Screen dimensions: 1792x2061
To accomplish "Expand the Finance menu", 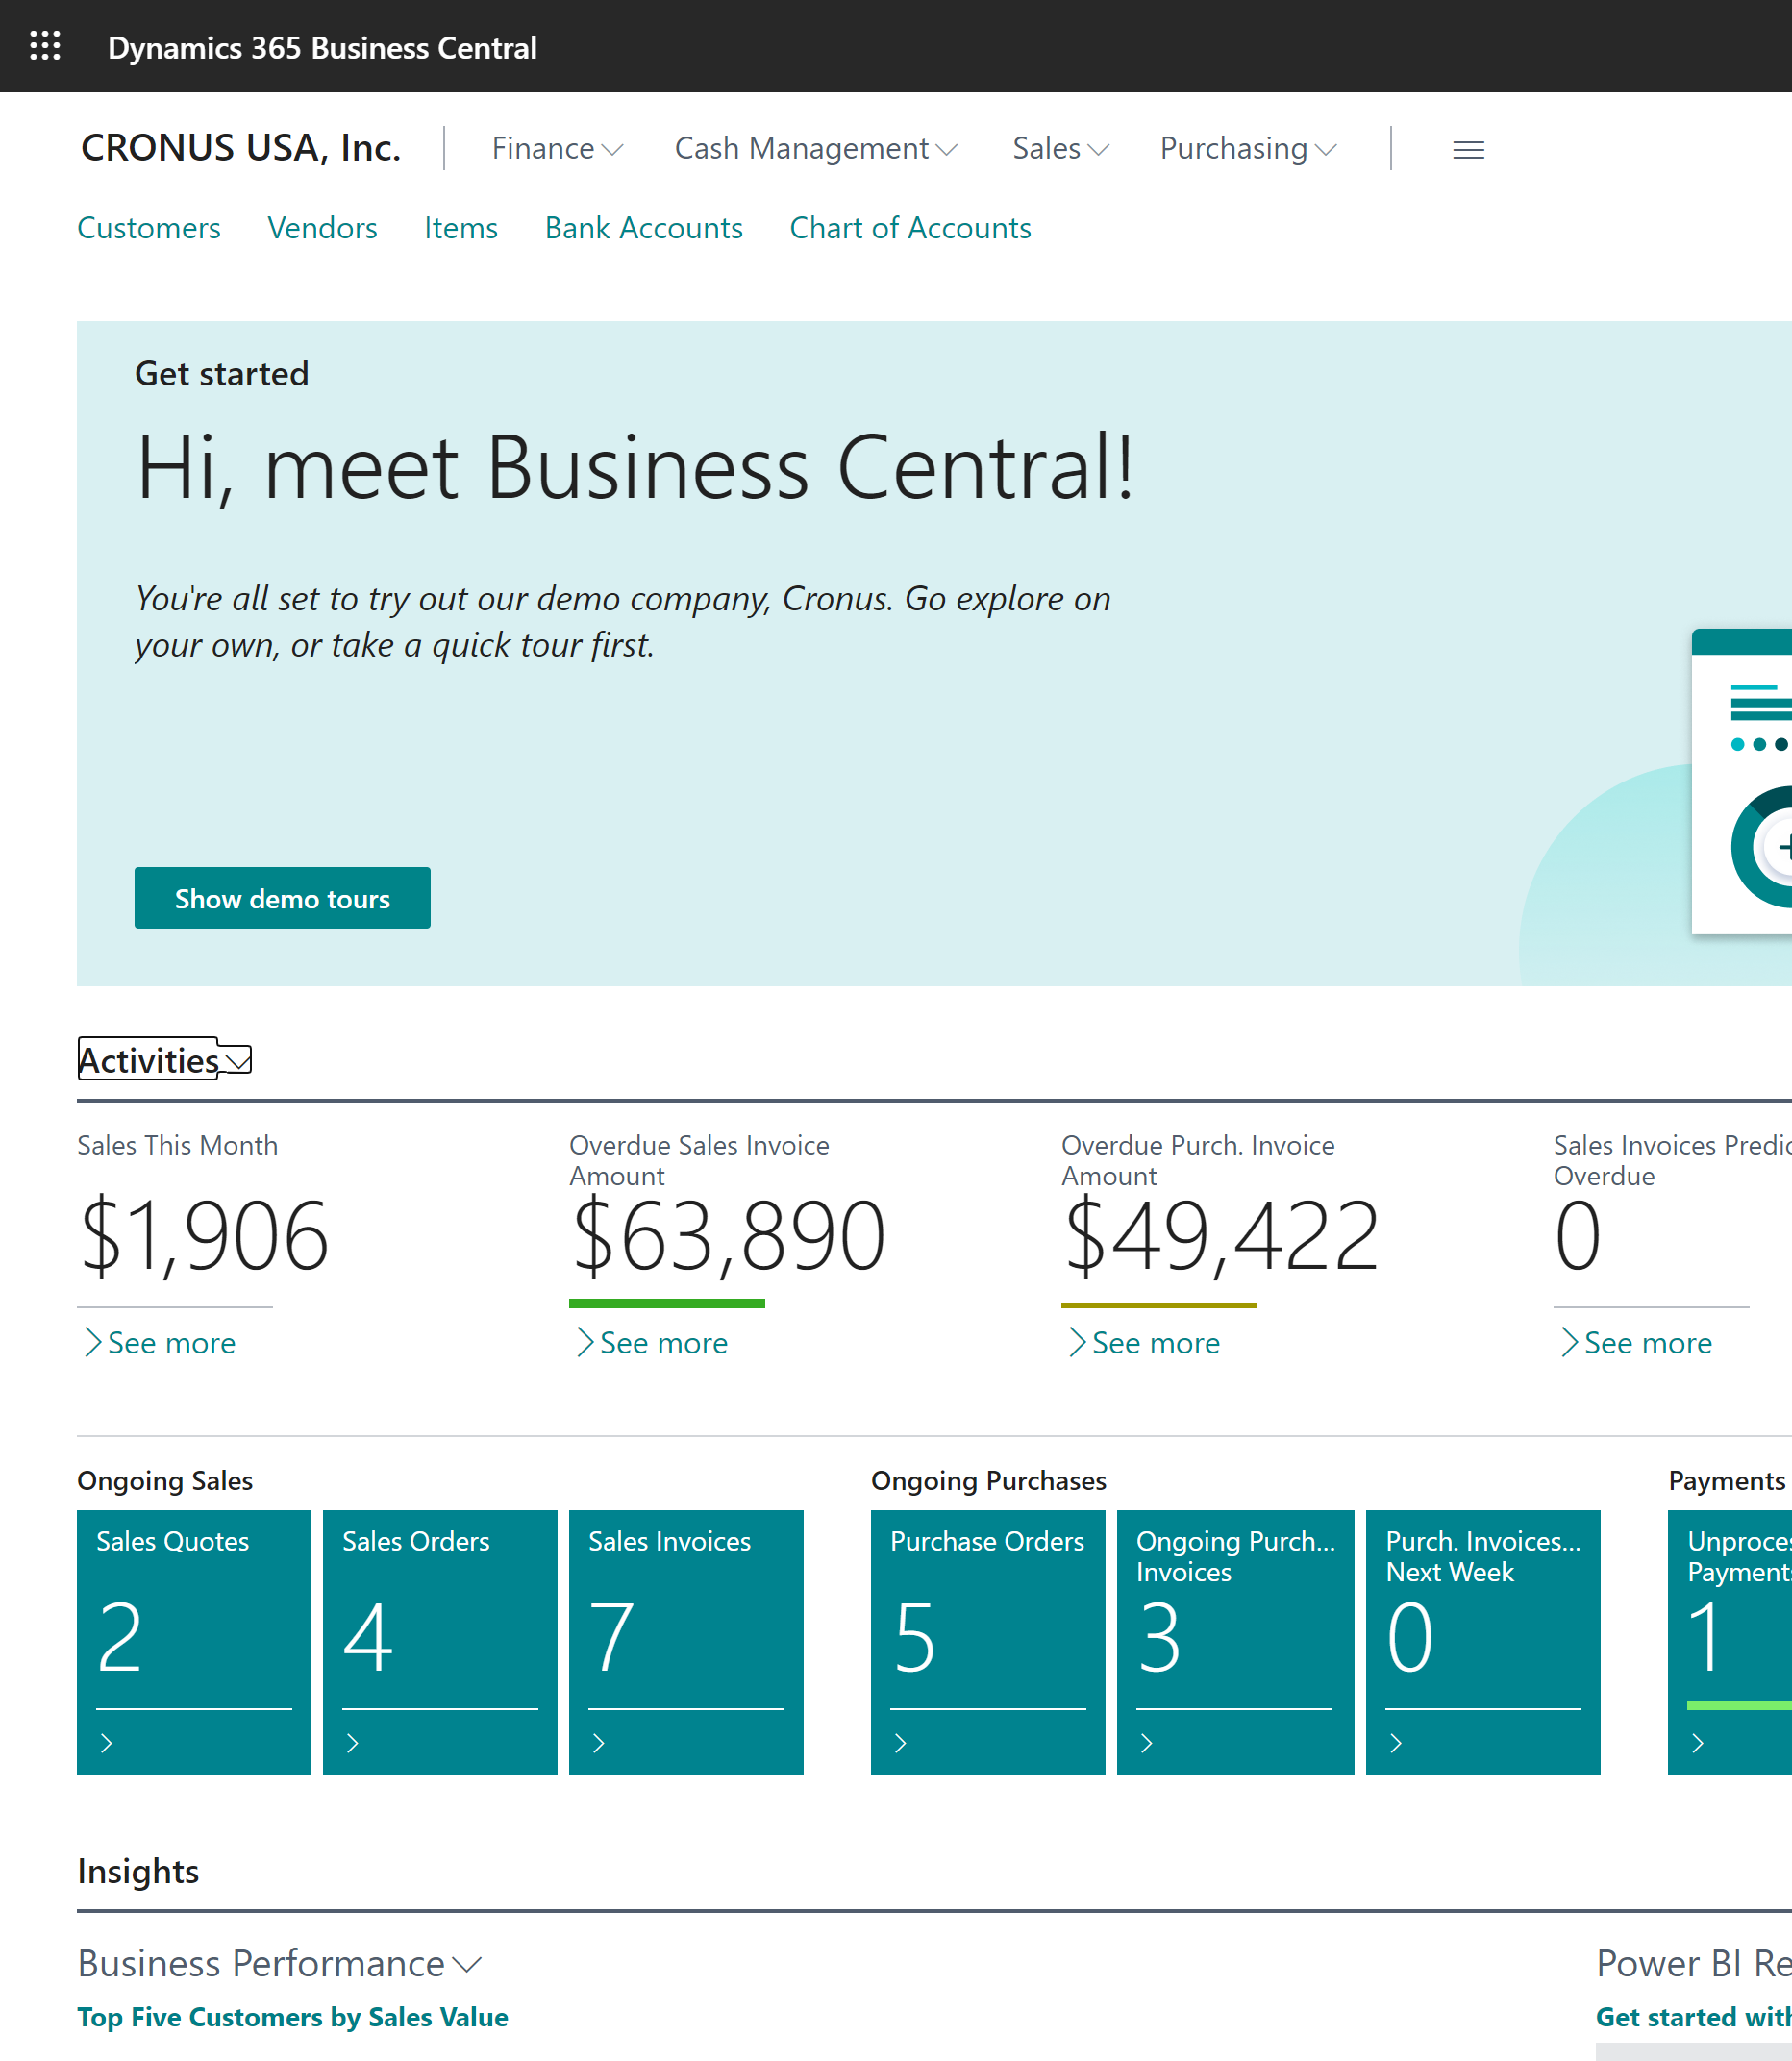I will click(x=556, y=149).
